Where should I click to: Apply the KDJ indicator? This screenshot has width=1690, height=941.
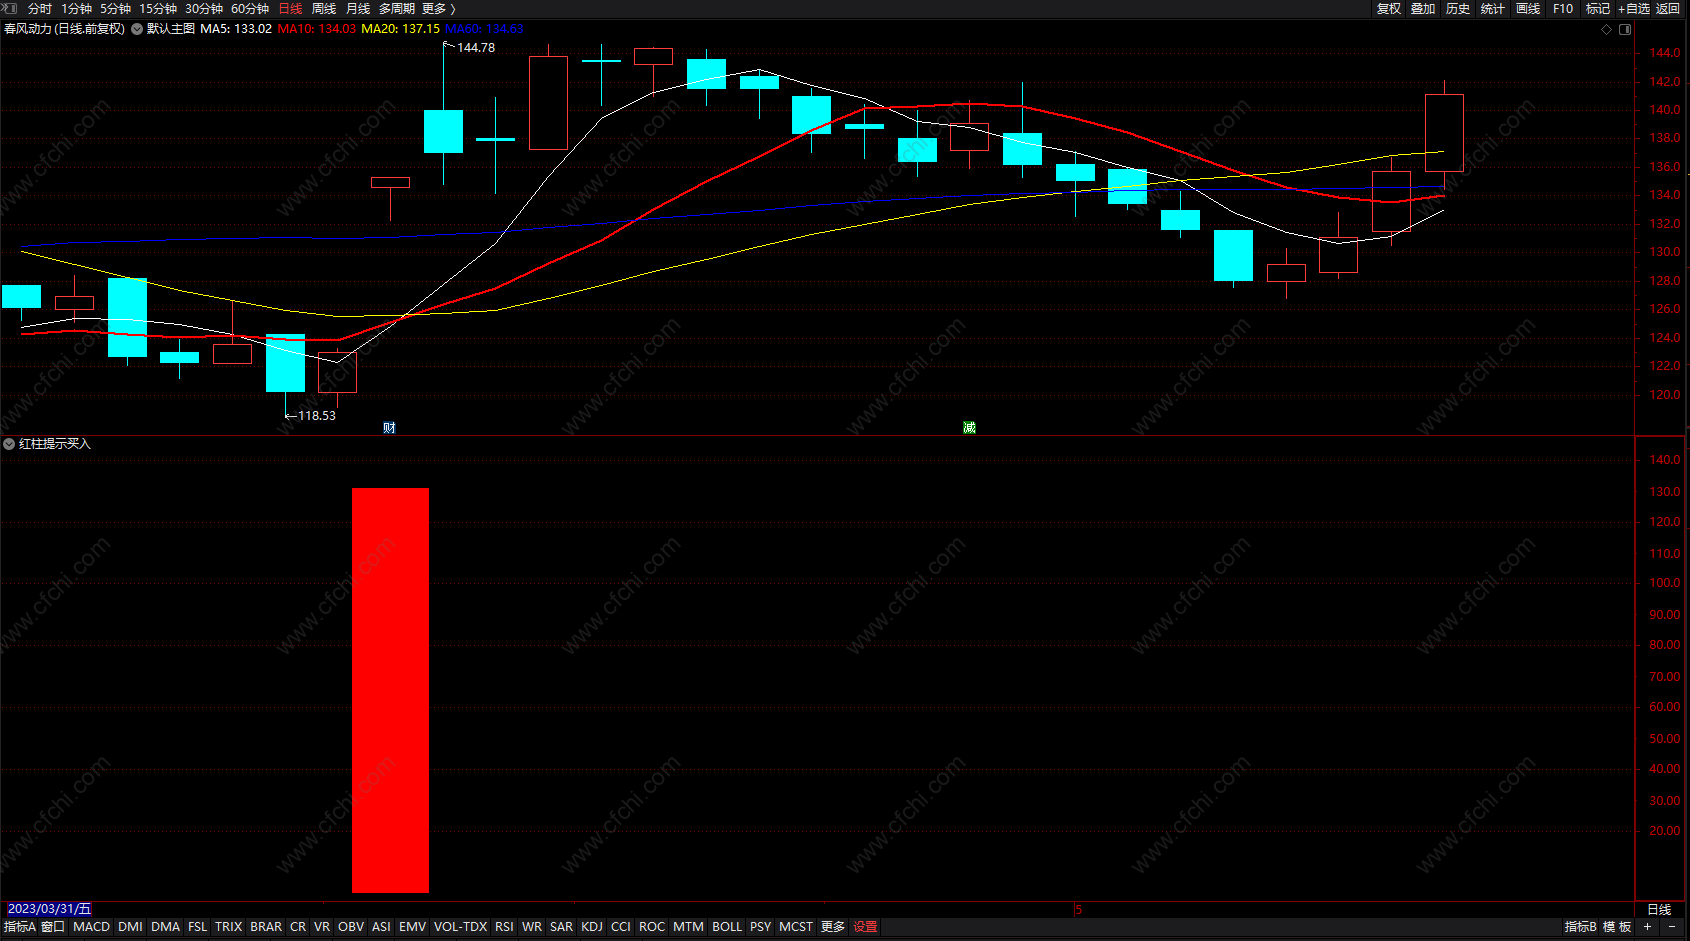pos(592,927)
